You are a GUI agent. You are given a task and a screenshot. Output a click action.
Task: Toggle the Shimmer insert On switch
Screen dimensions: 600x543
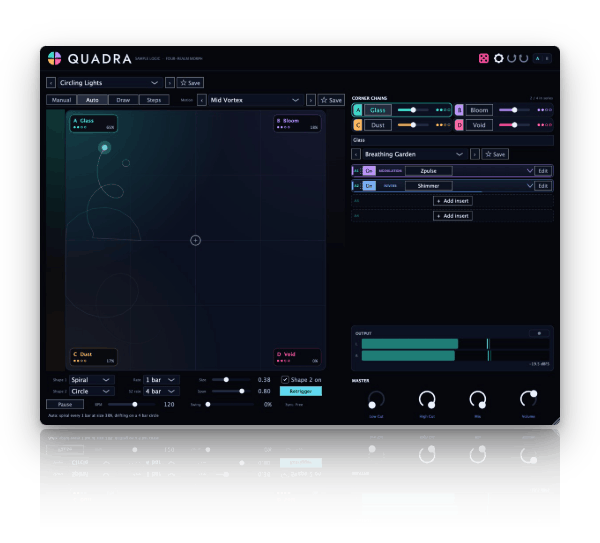coord(369,186)
